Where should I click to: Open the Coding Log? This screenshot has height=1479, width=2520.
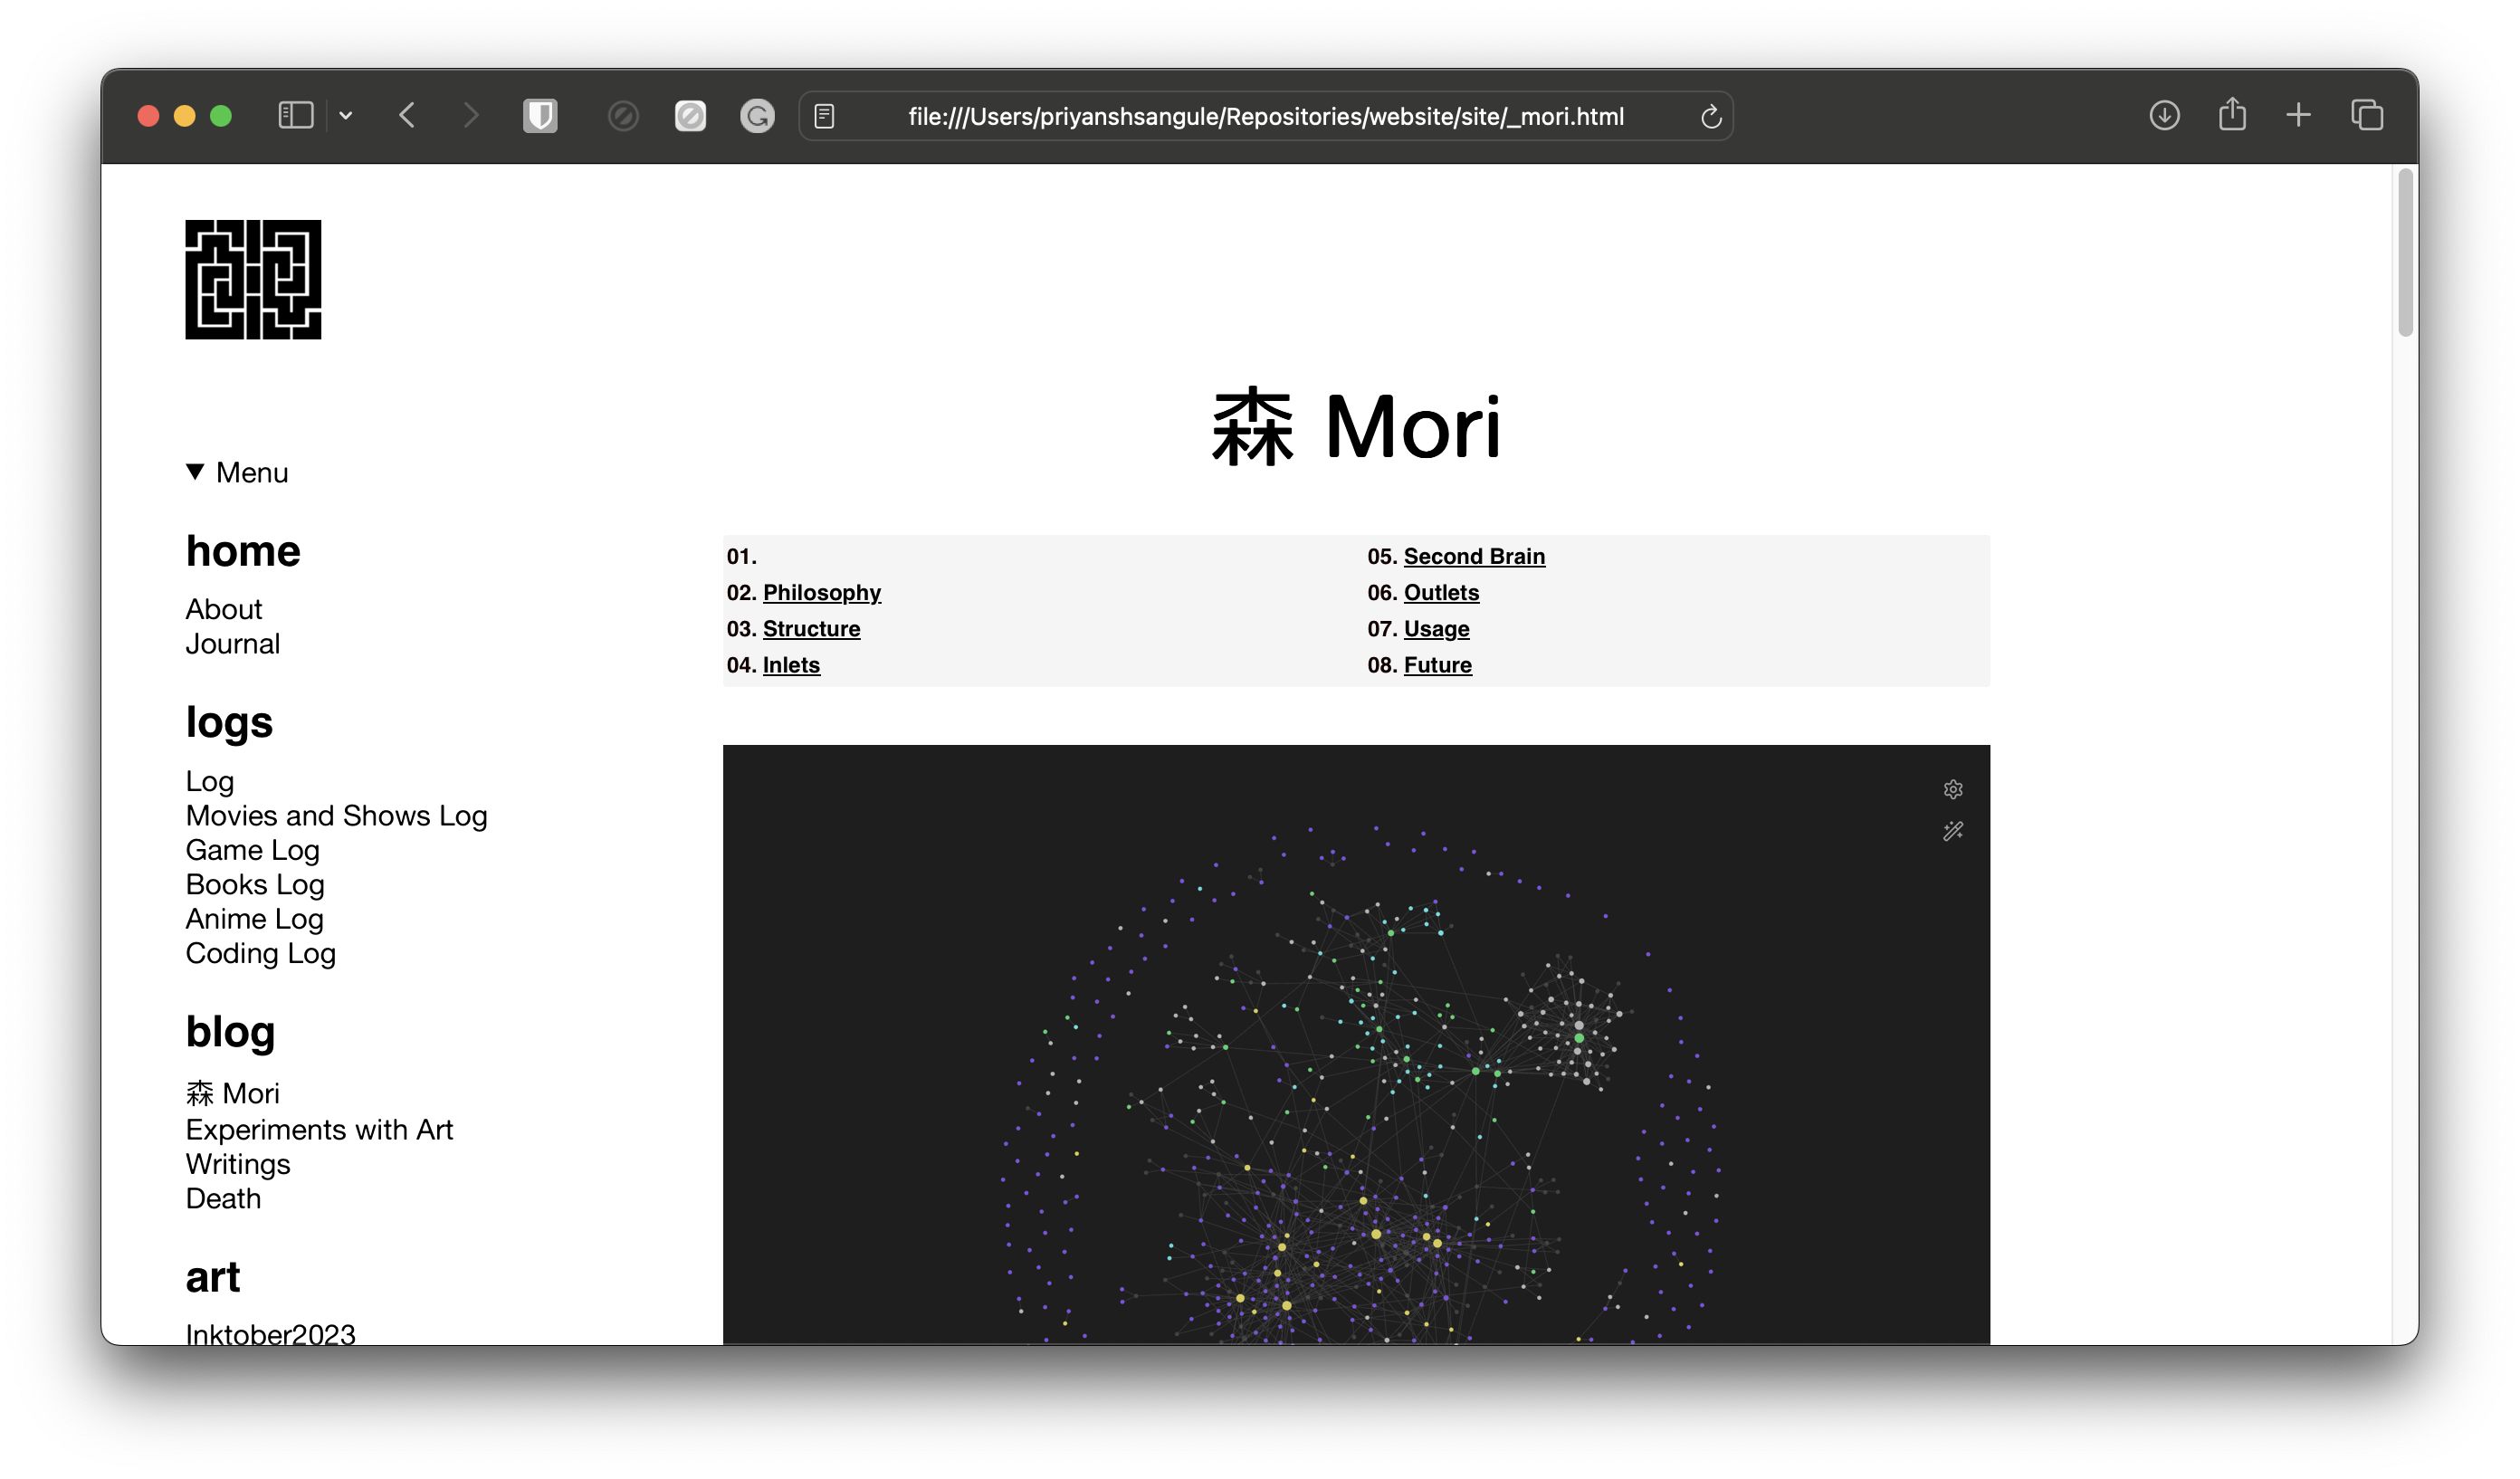[260, 954]
